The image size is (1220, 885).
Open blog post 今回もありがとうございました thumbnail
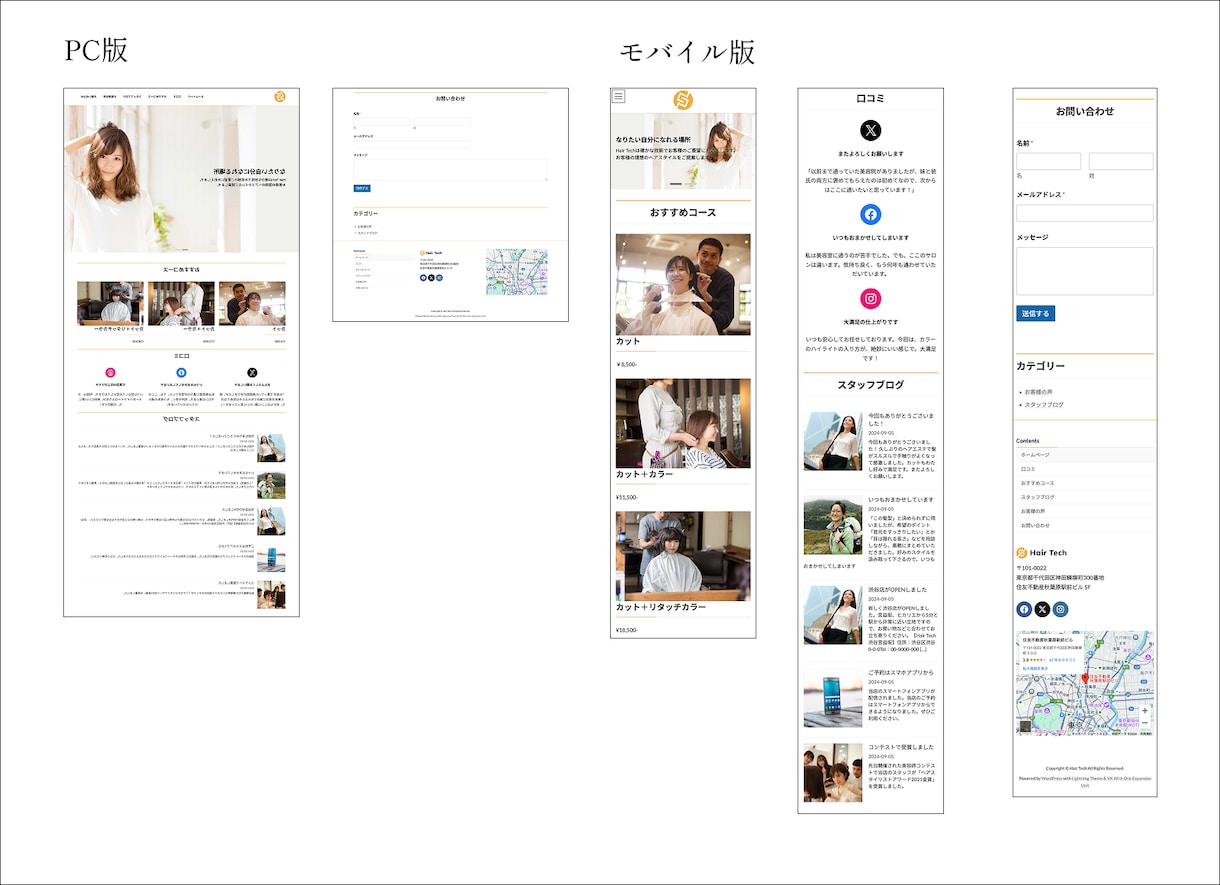click(x=833, y=441)
